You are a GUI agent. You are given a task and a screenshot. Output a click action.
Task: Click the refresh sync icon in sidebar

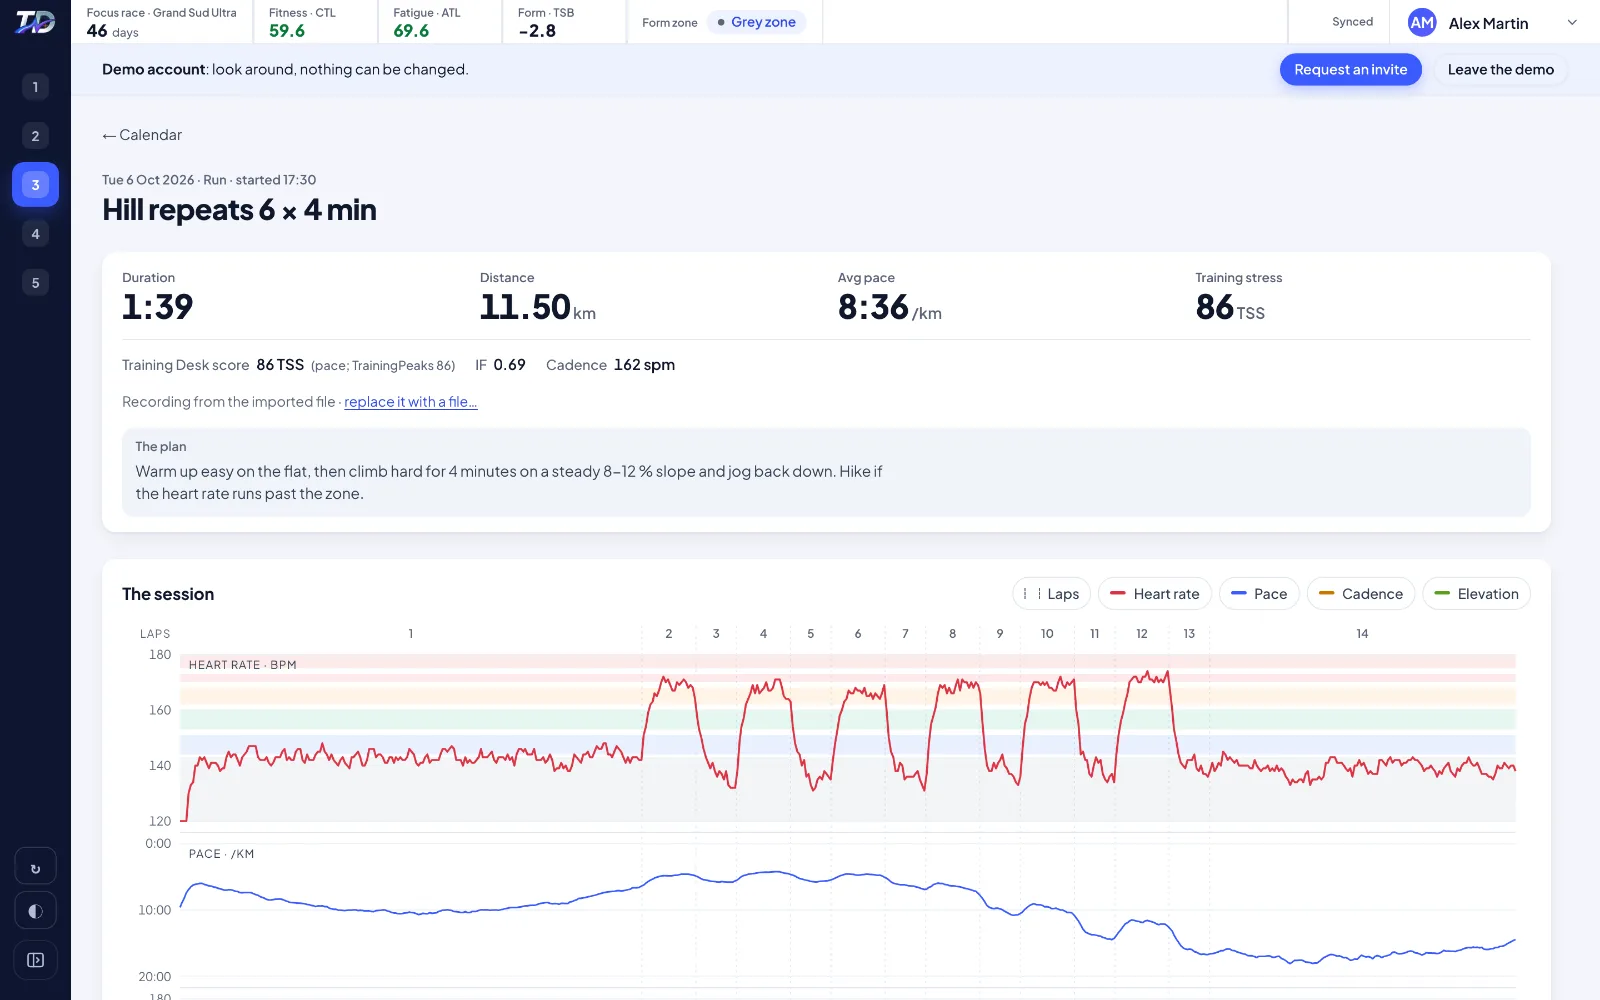pos(35,867)
